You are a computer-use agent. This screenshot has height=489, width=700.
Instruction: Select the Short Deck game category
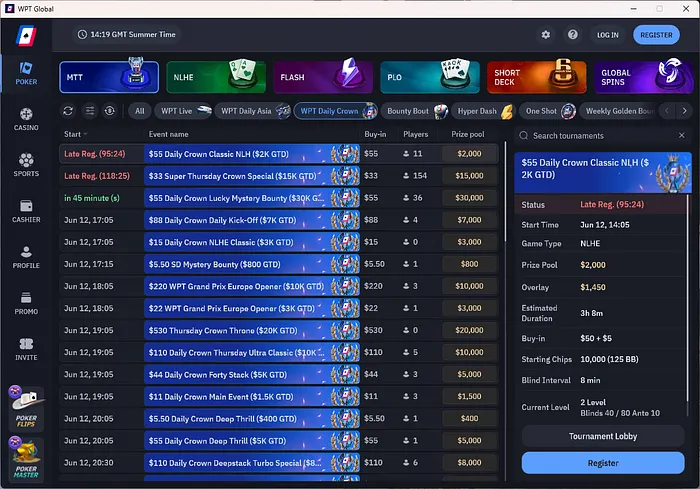[537, 77]
